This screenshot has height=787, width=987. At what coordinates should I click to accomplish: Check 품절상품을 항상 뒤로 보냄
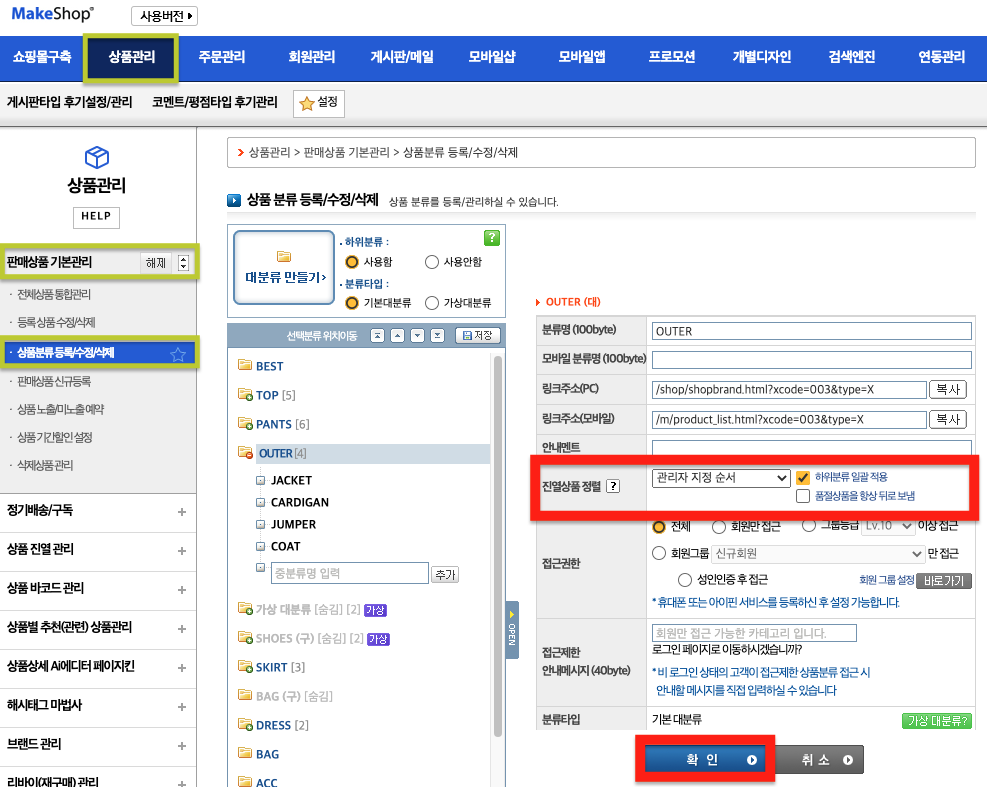pyautogui.click(x=803, y=496)
